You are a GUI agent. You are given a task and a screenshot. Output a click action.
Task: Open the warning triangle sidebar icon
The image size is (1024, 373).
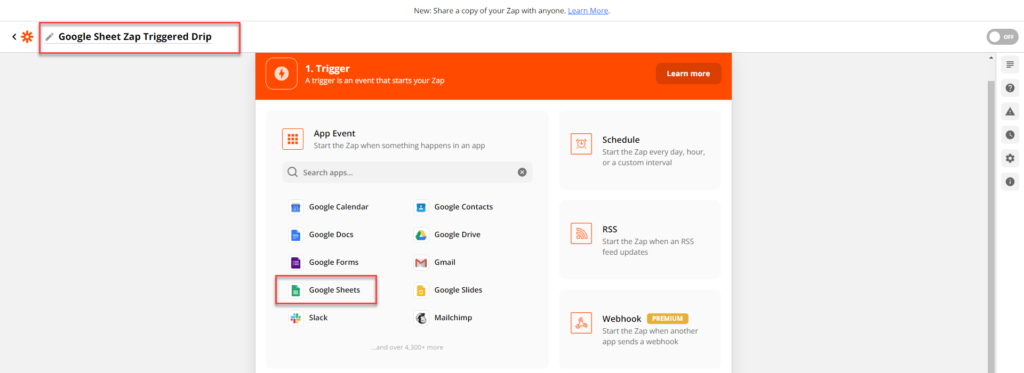(x=1010, y=111)
